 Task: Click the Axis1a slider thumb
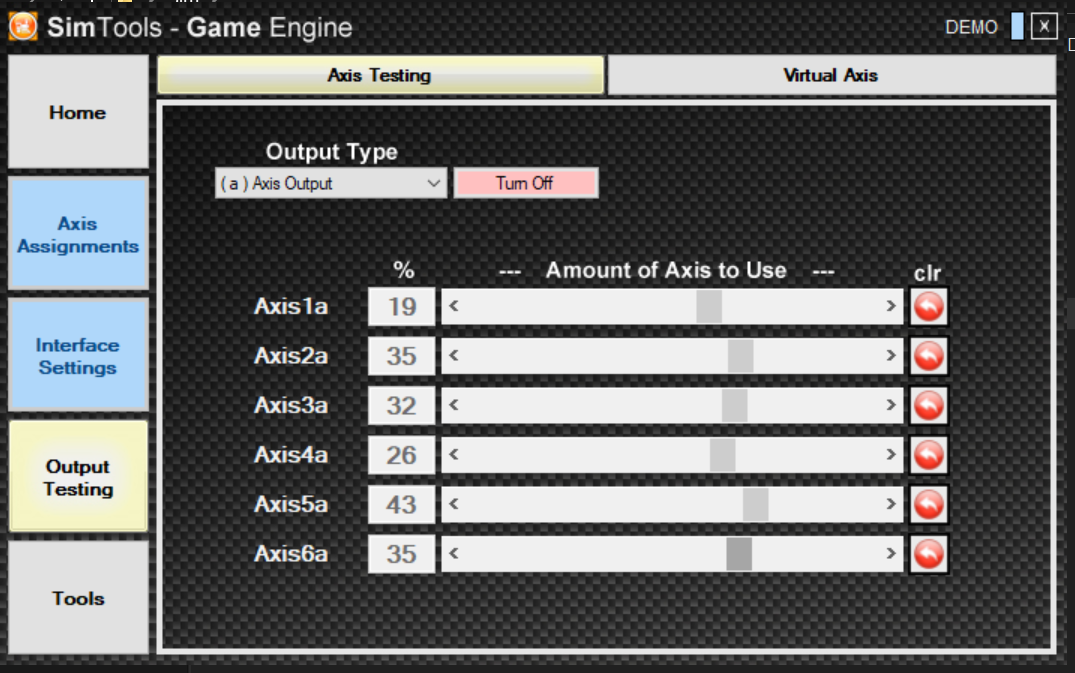pyautogui.click(x=709, y=306)
